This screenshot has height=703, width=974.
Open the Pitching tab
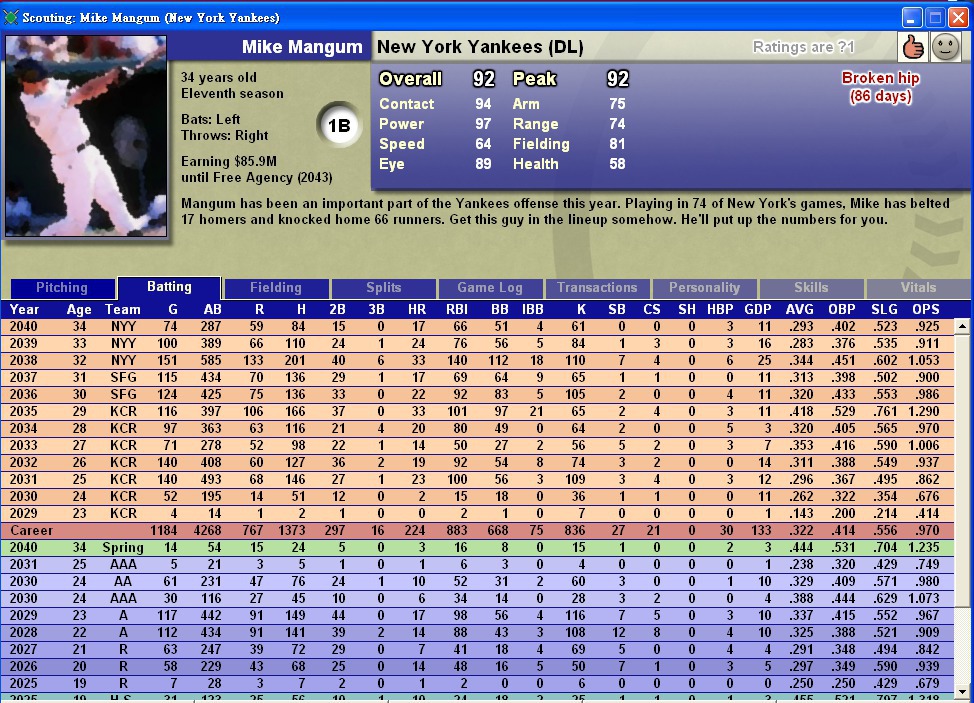[62, 288]
